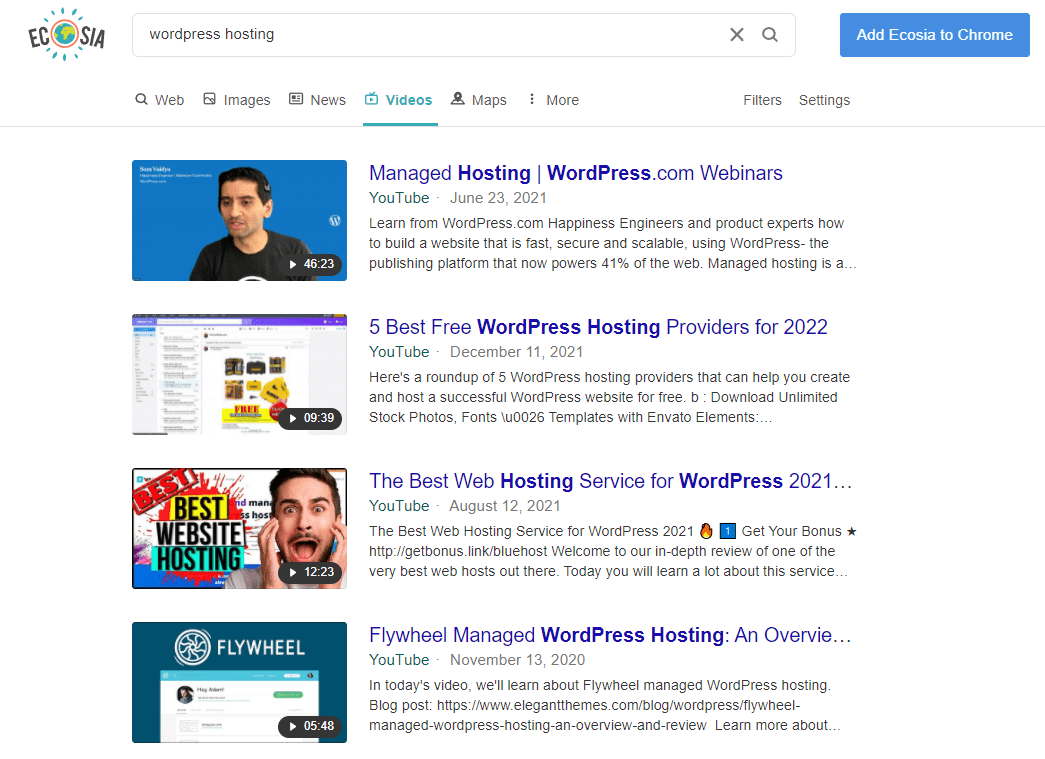The image size is (1045, 759).
Task: Click the magnifying glass search icon
Action: pyautogui.click(x=770, y=35)
